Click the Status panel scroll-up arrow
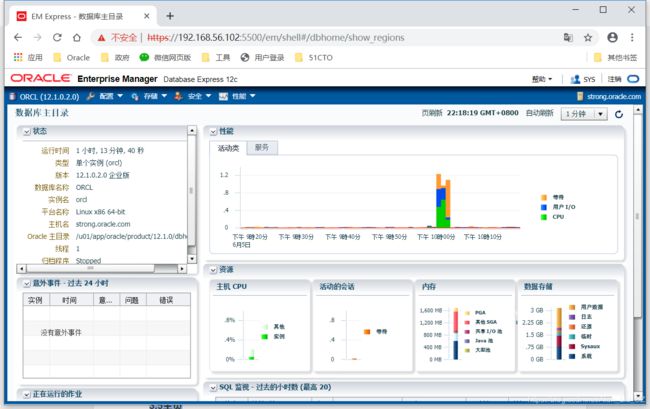Viewport: 650px width, 409px height. coord(192,131)
